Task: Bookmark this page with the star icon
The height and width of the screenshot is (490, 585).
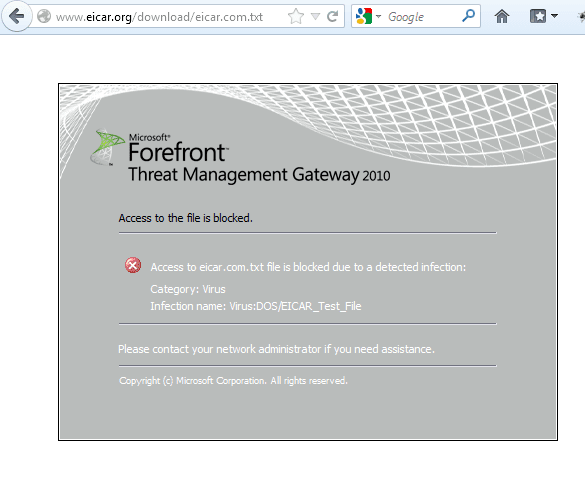Action: coord(296,16)
